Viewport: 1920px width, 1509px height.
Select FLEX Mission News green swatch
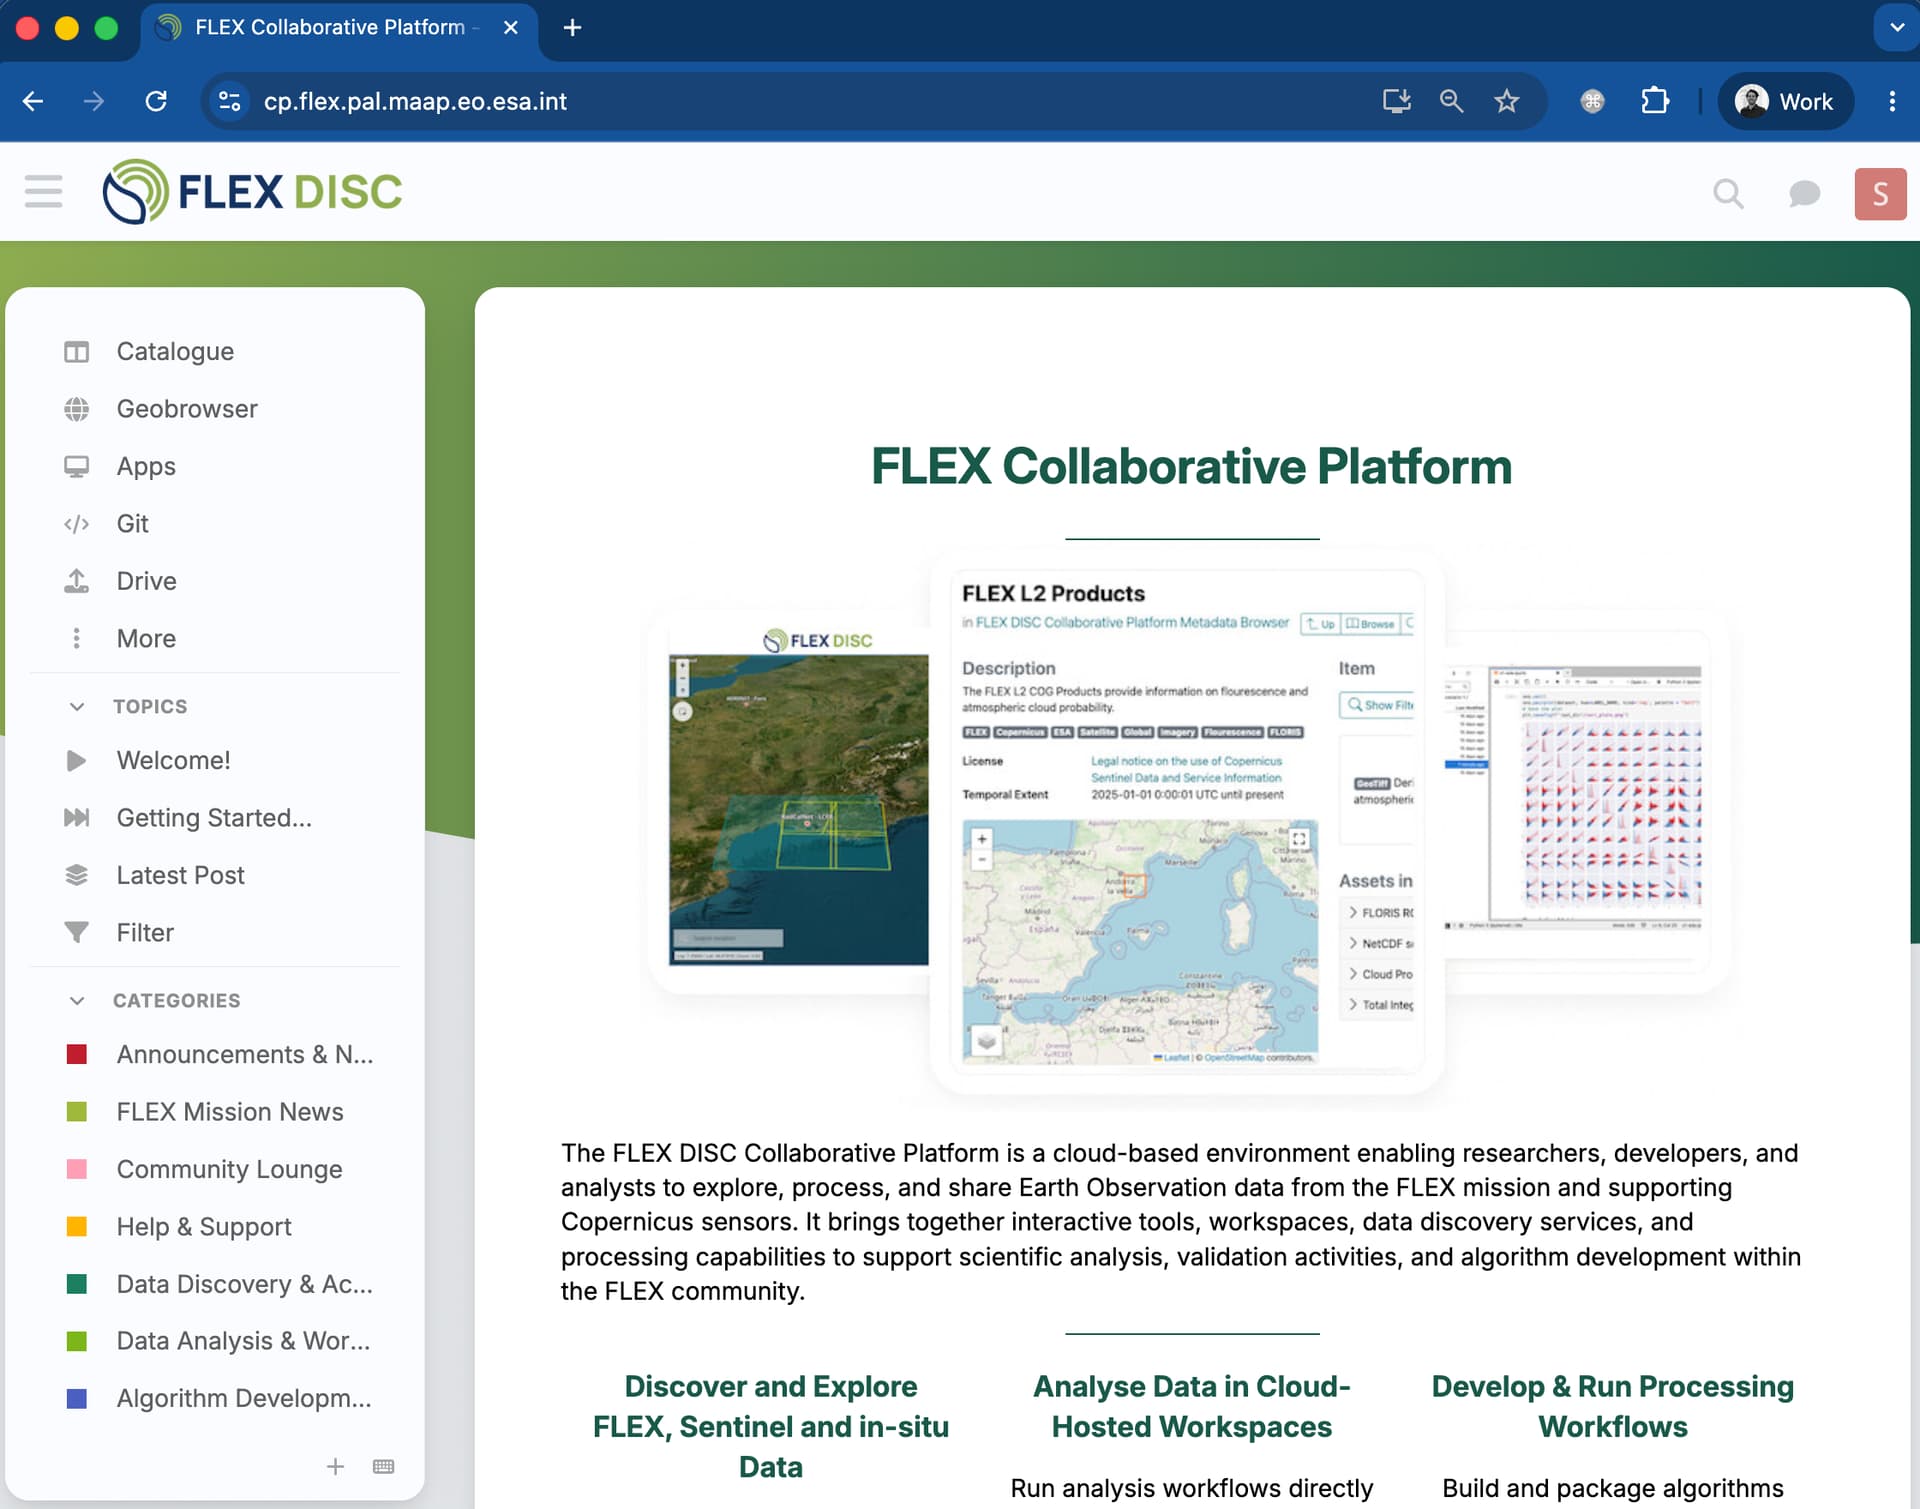[76, 1111]
